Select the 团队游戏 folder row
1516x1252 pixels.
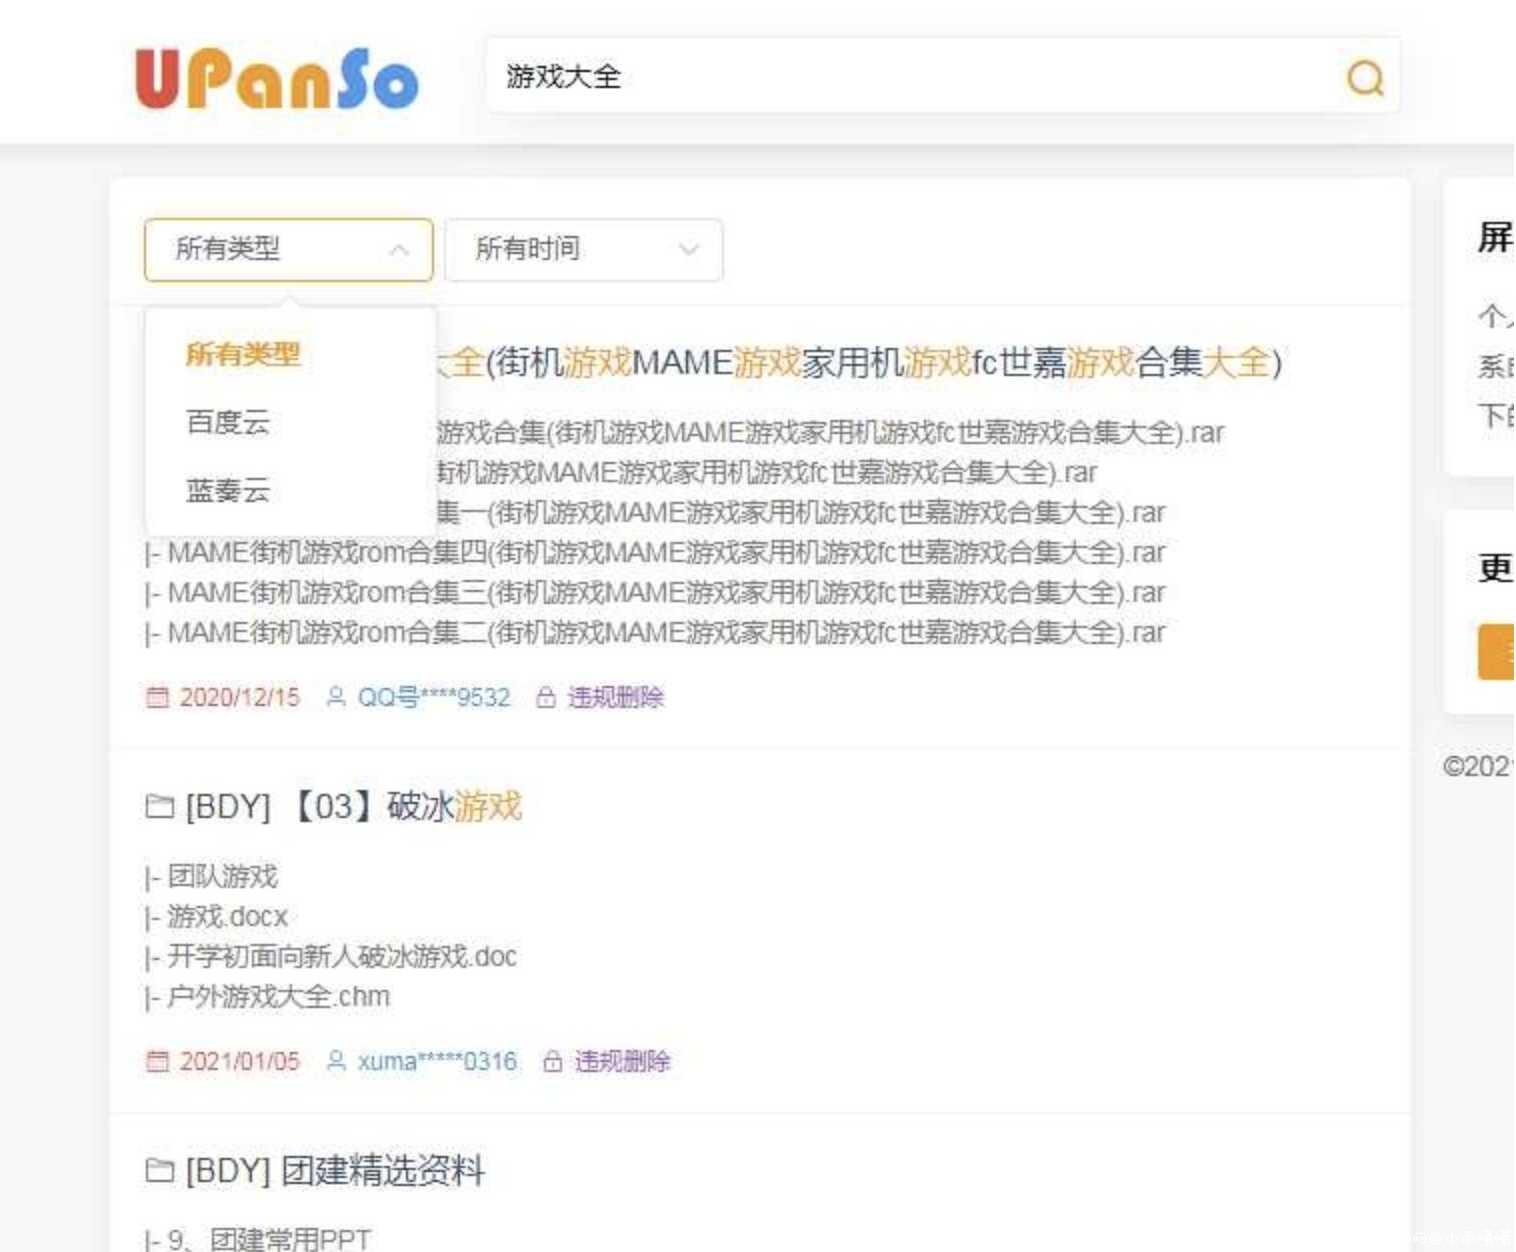[x=211, y=876]
